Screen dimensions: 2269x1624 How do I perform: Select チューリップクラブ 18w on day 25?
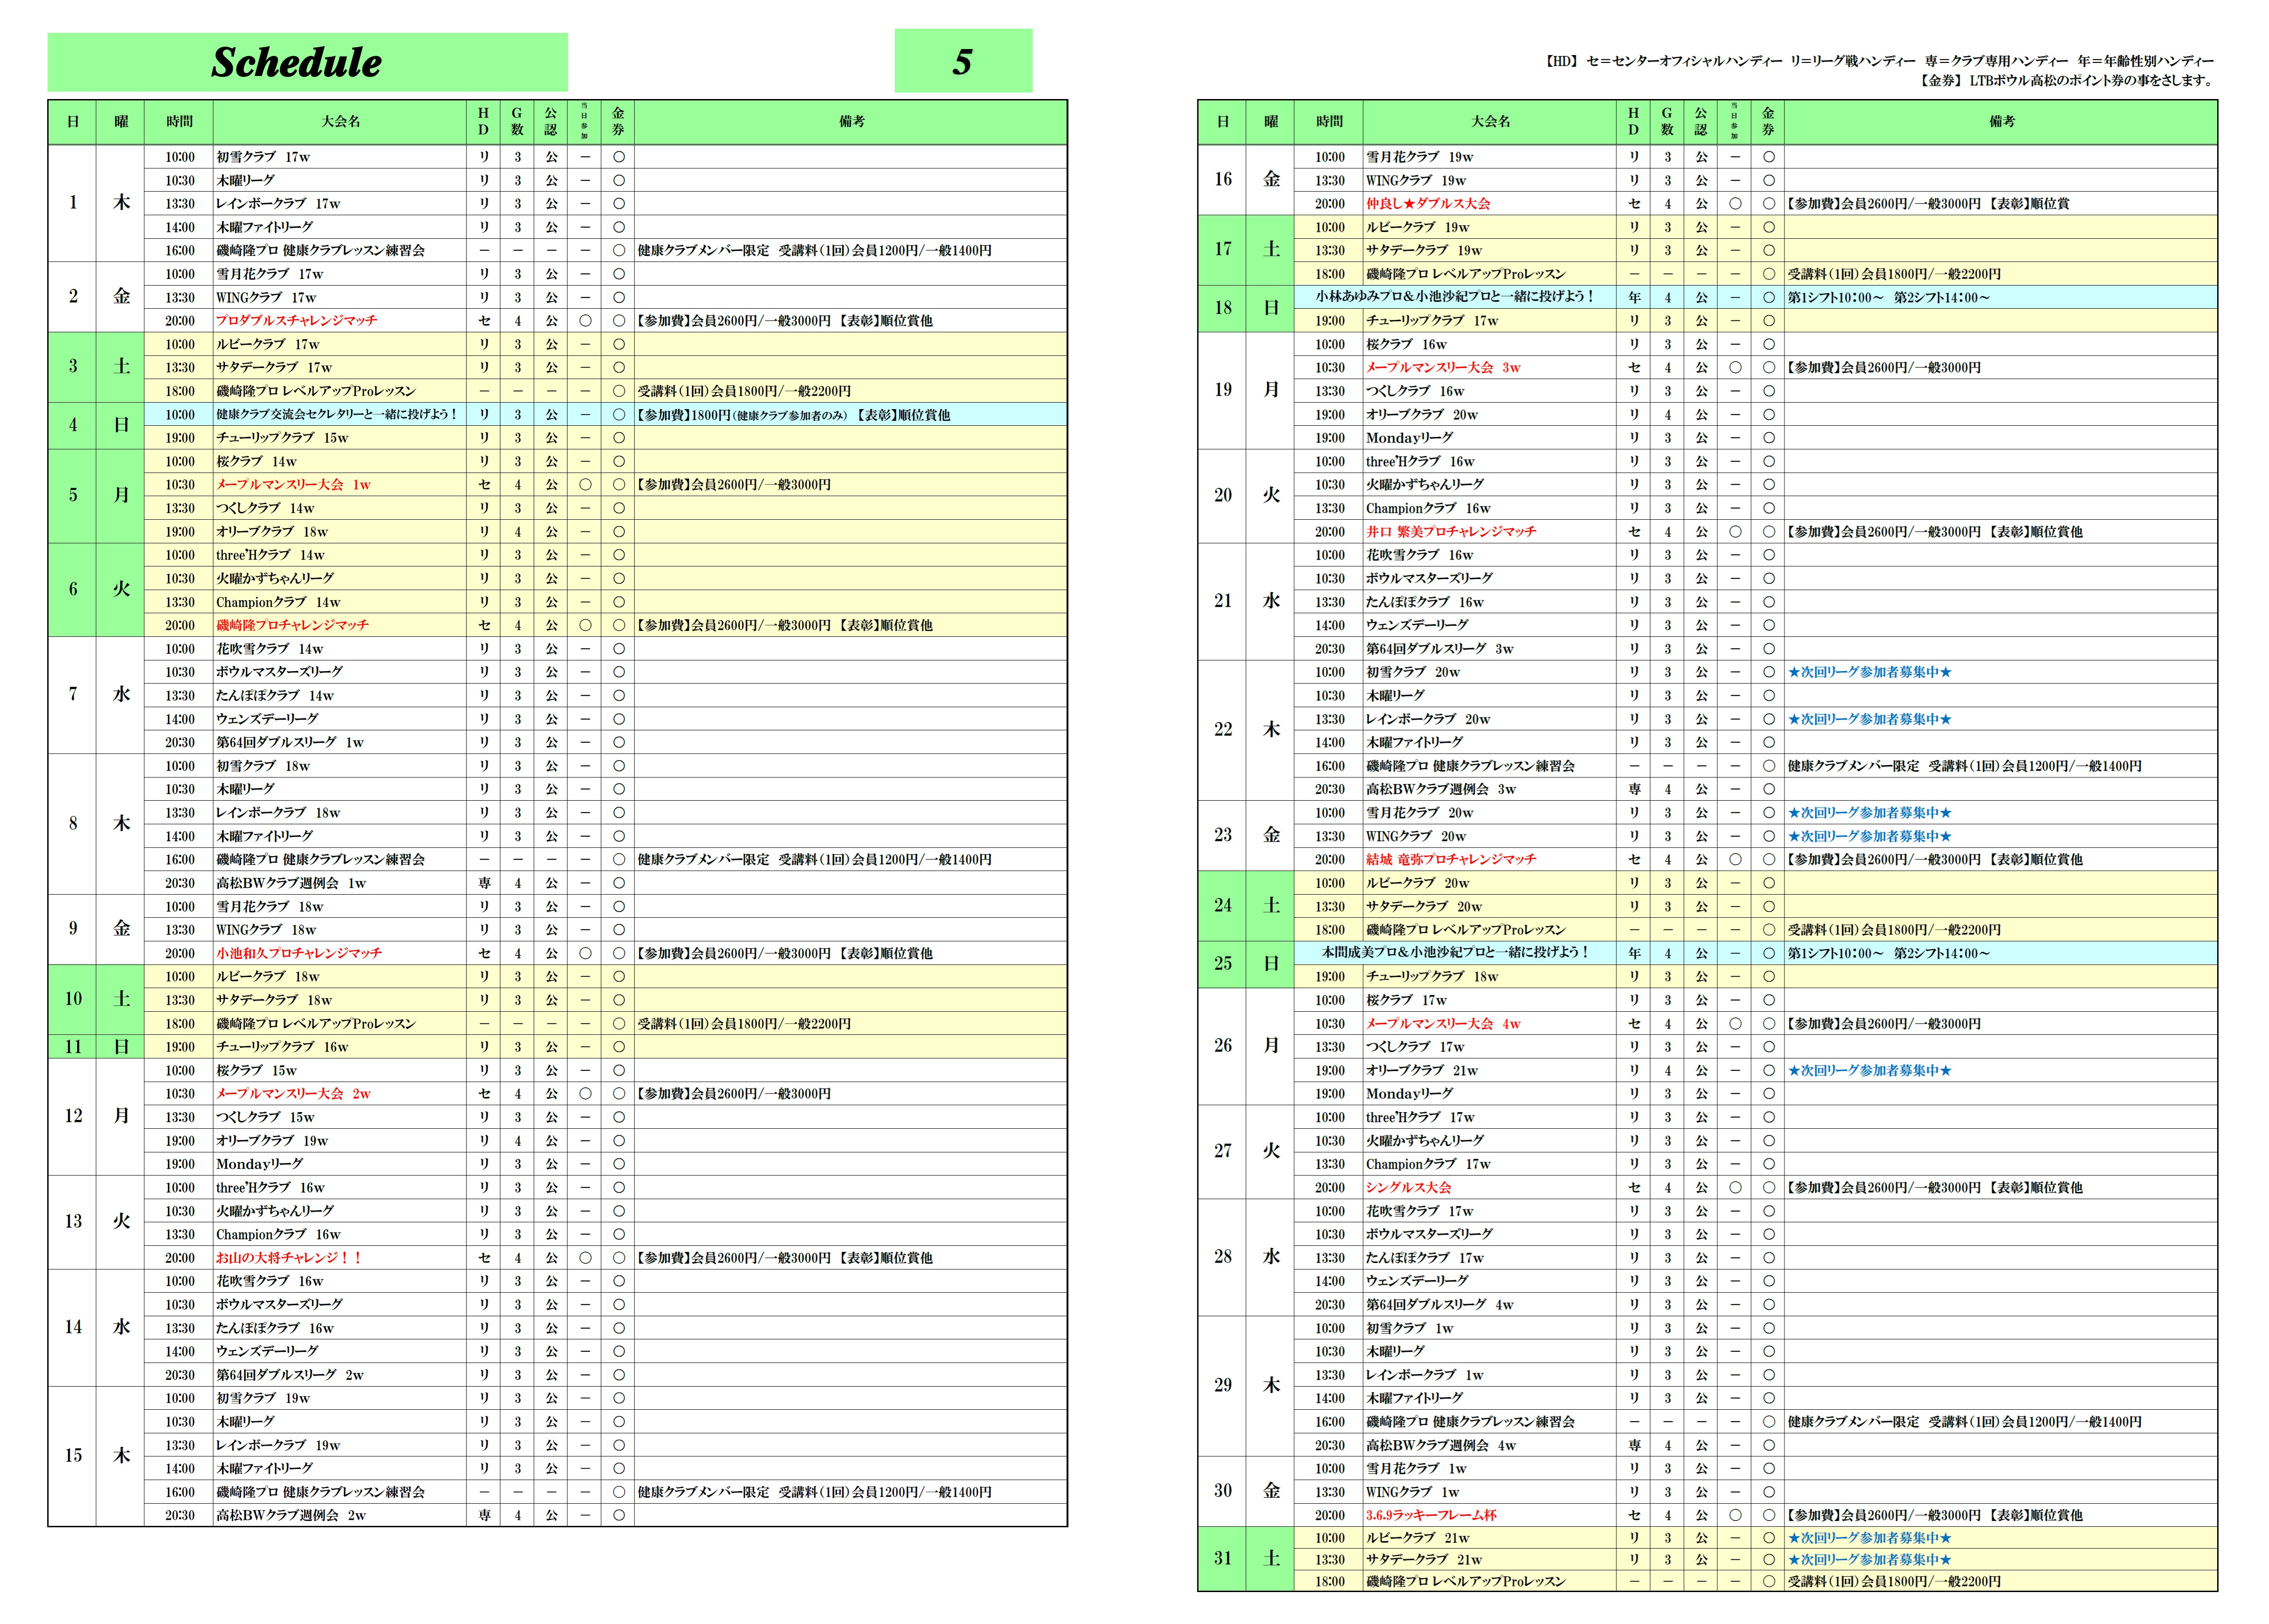click(1432, 977)
